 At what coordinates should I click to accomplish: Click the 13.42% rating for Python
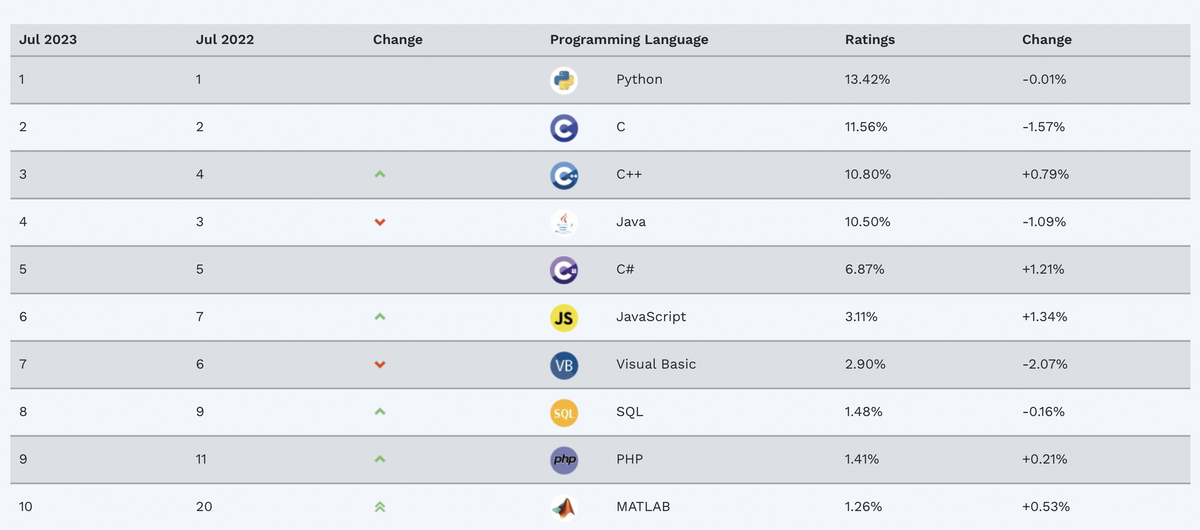tap(867, 80)
